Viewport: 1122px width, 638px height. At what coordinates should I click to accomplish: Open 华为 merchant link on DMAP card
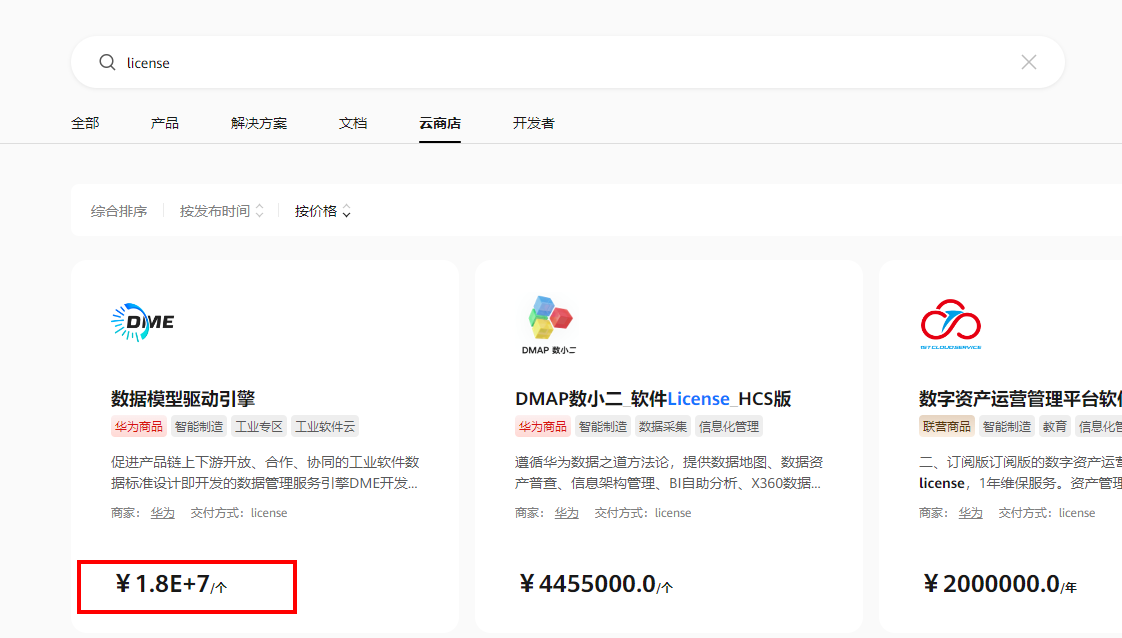(567, 513)
